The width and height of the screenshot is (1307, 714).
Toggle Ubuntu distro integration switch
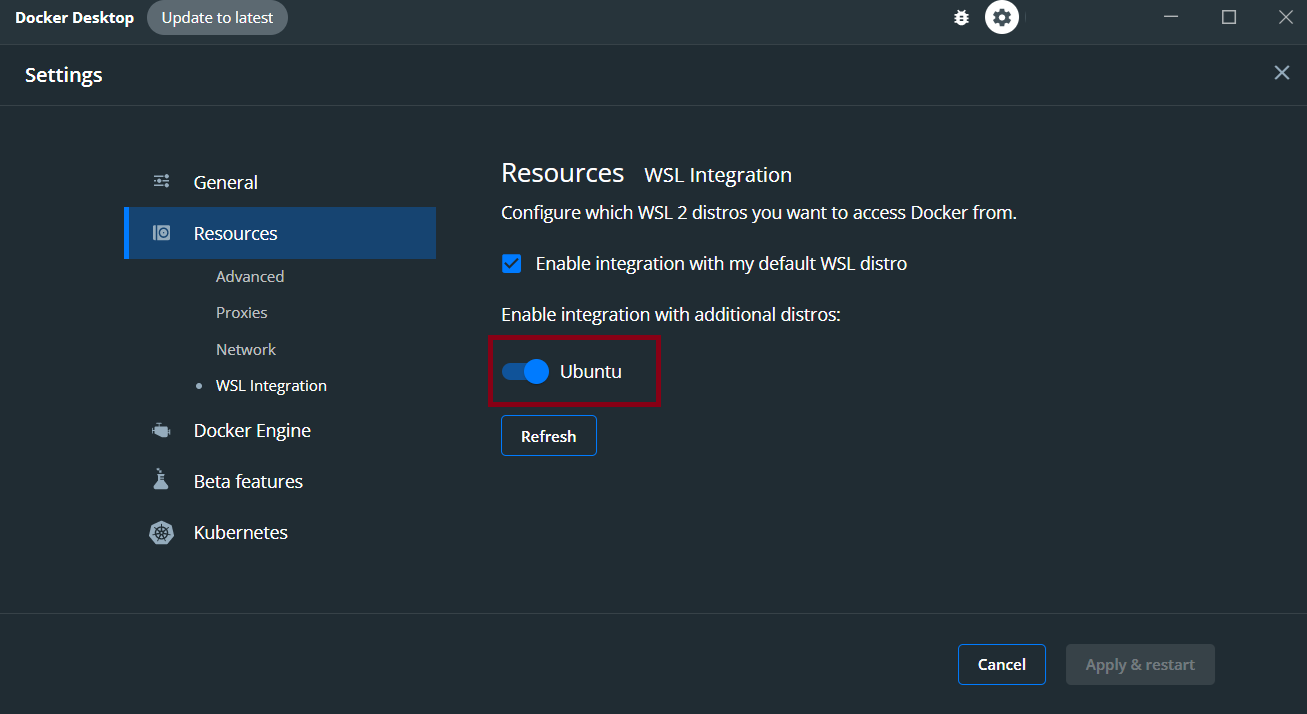pyautogui.click(x=525, y=372)
